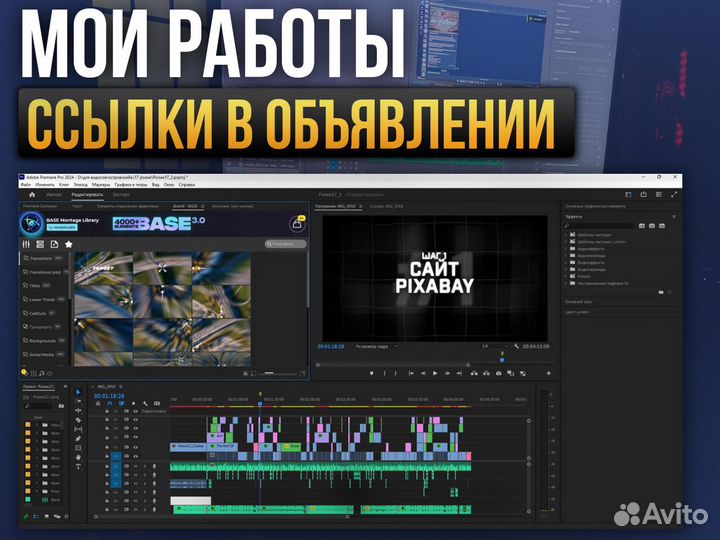Hide track V1 output eye
Image resolution: width=720 pixels, height=540 pixels.
[135, 456]
